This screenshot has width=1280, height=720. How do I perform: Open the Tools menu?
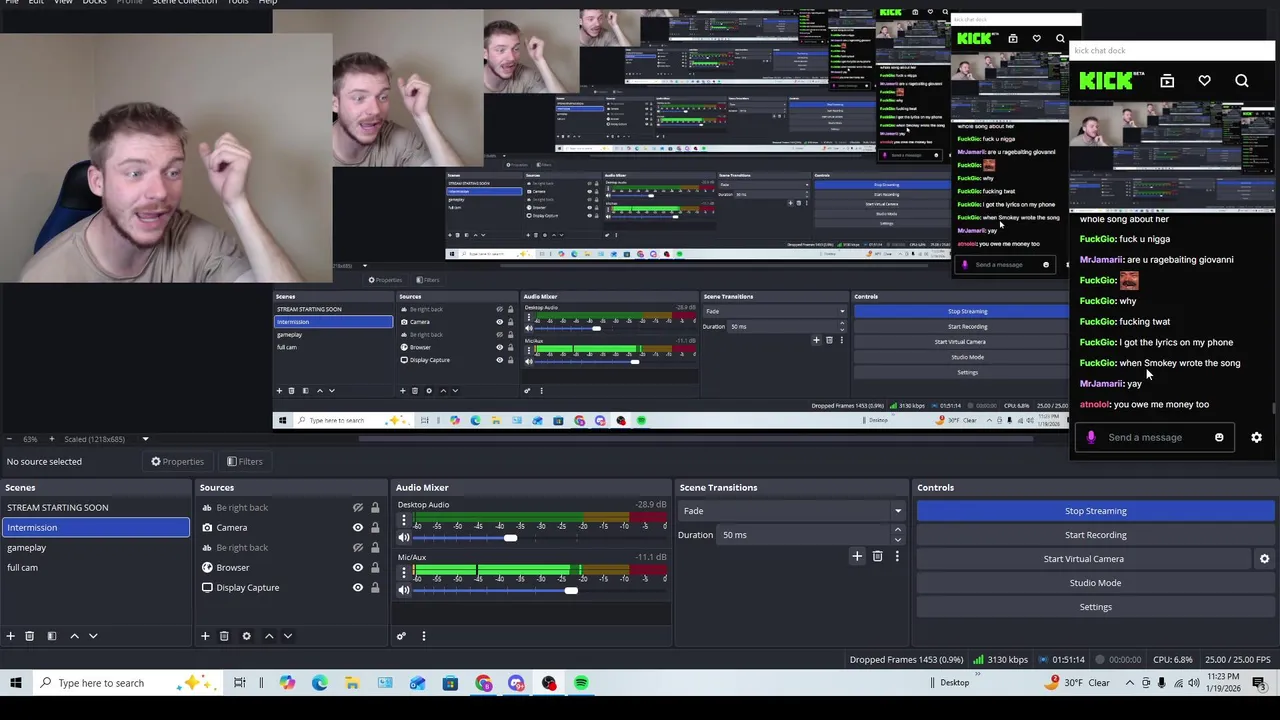pos(238,2)
